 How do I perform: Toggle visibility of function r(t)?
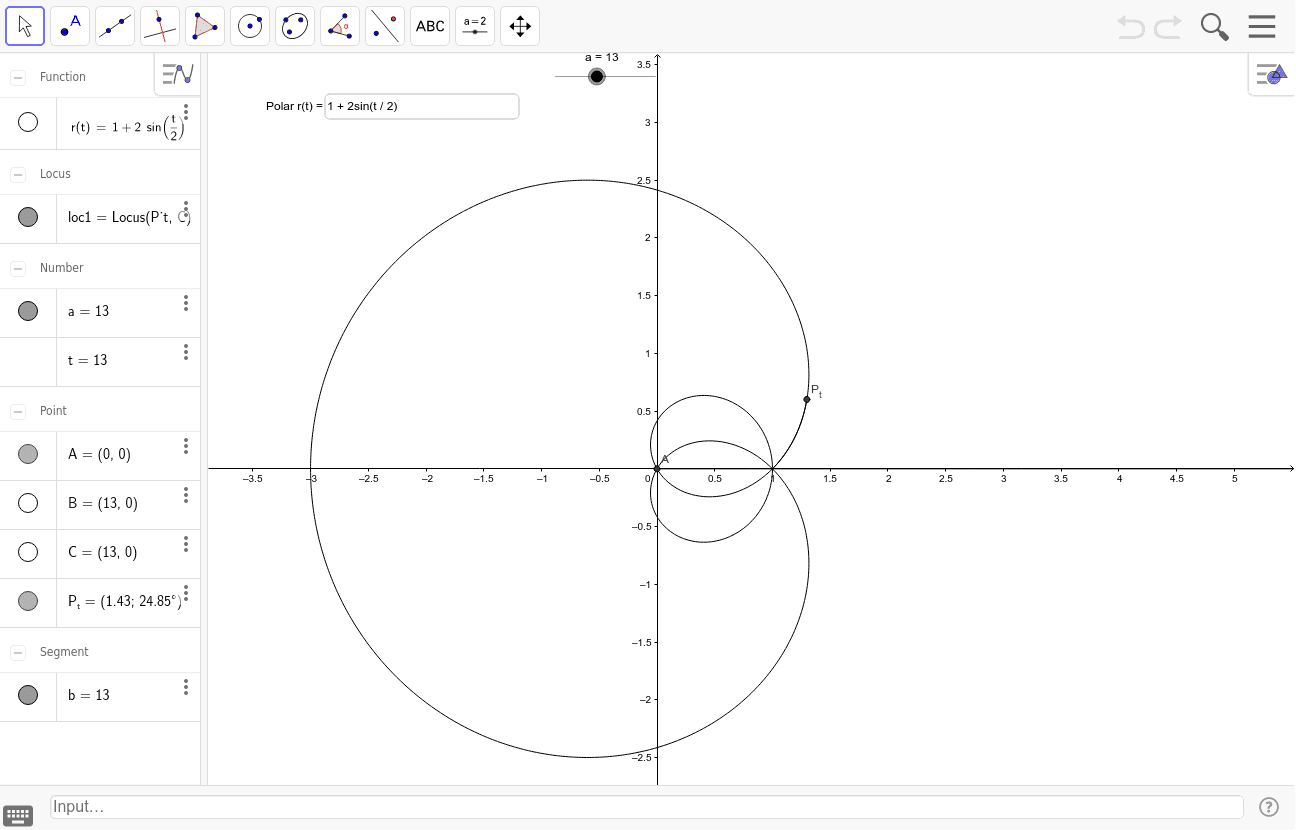click(28, 122)
